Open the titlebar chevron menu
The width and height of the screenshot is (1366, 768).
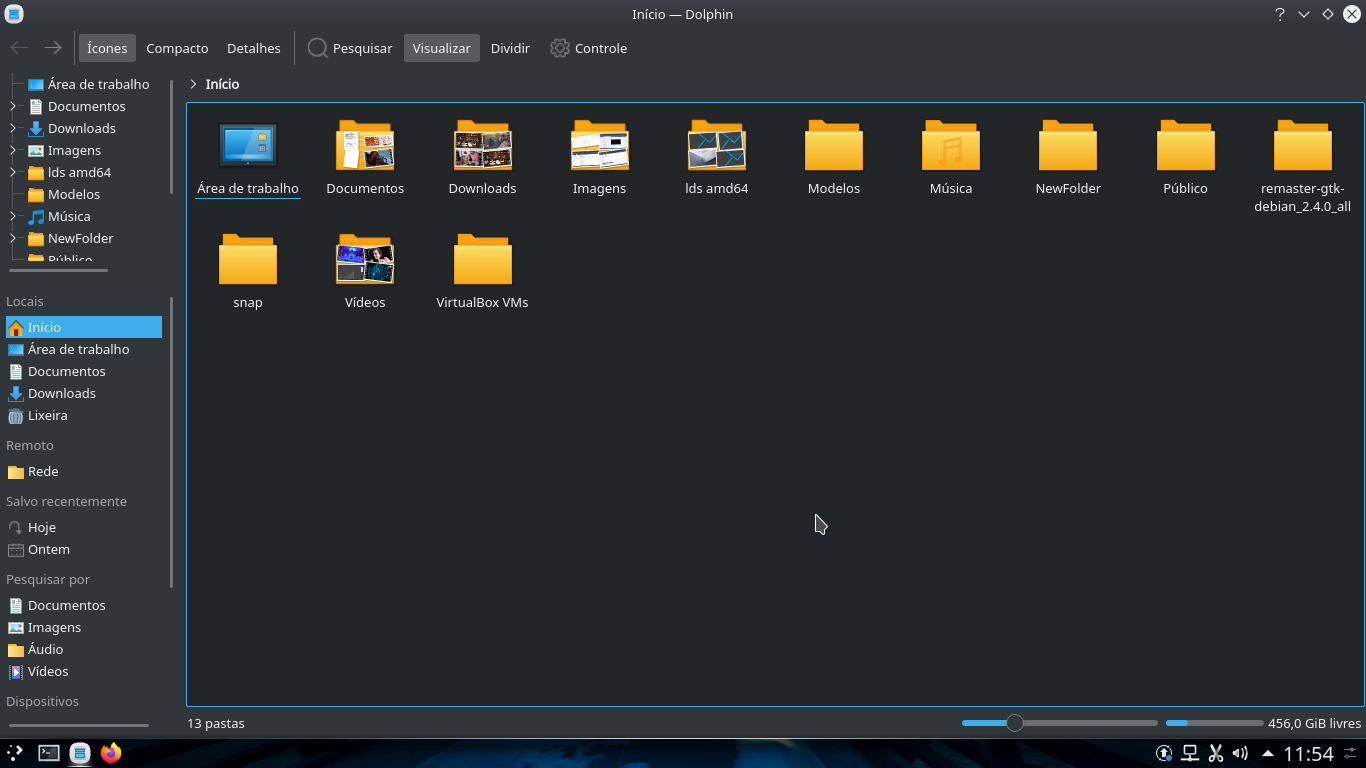(1302, 14)
